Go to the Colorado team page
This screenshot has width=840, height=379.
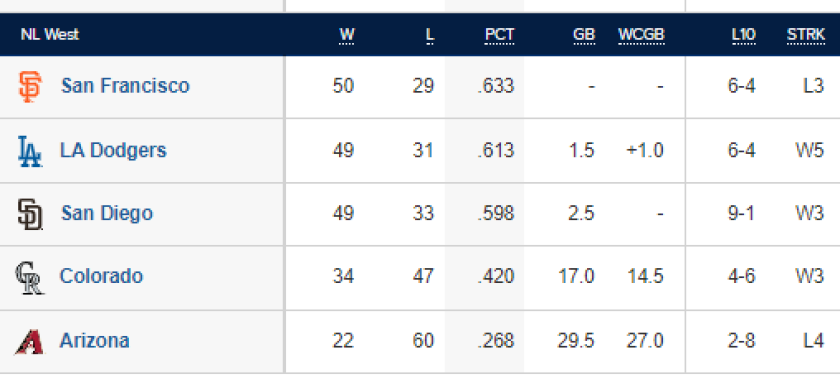pyautogui.click(x=101, y=276)
